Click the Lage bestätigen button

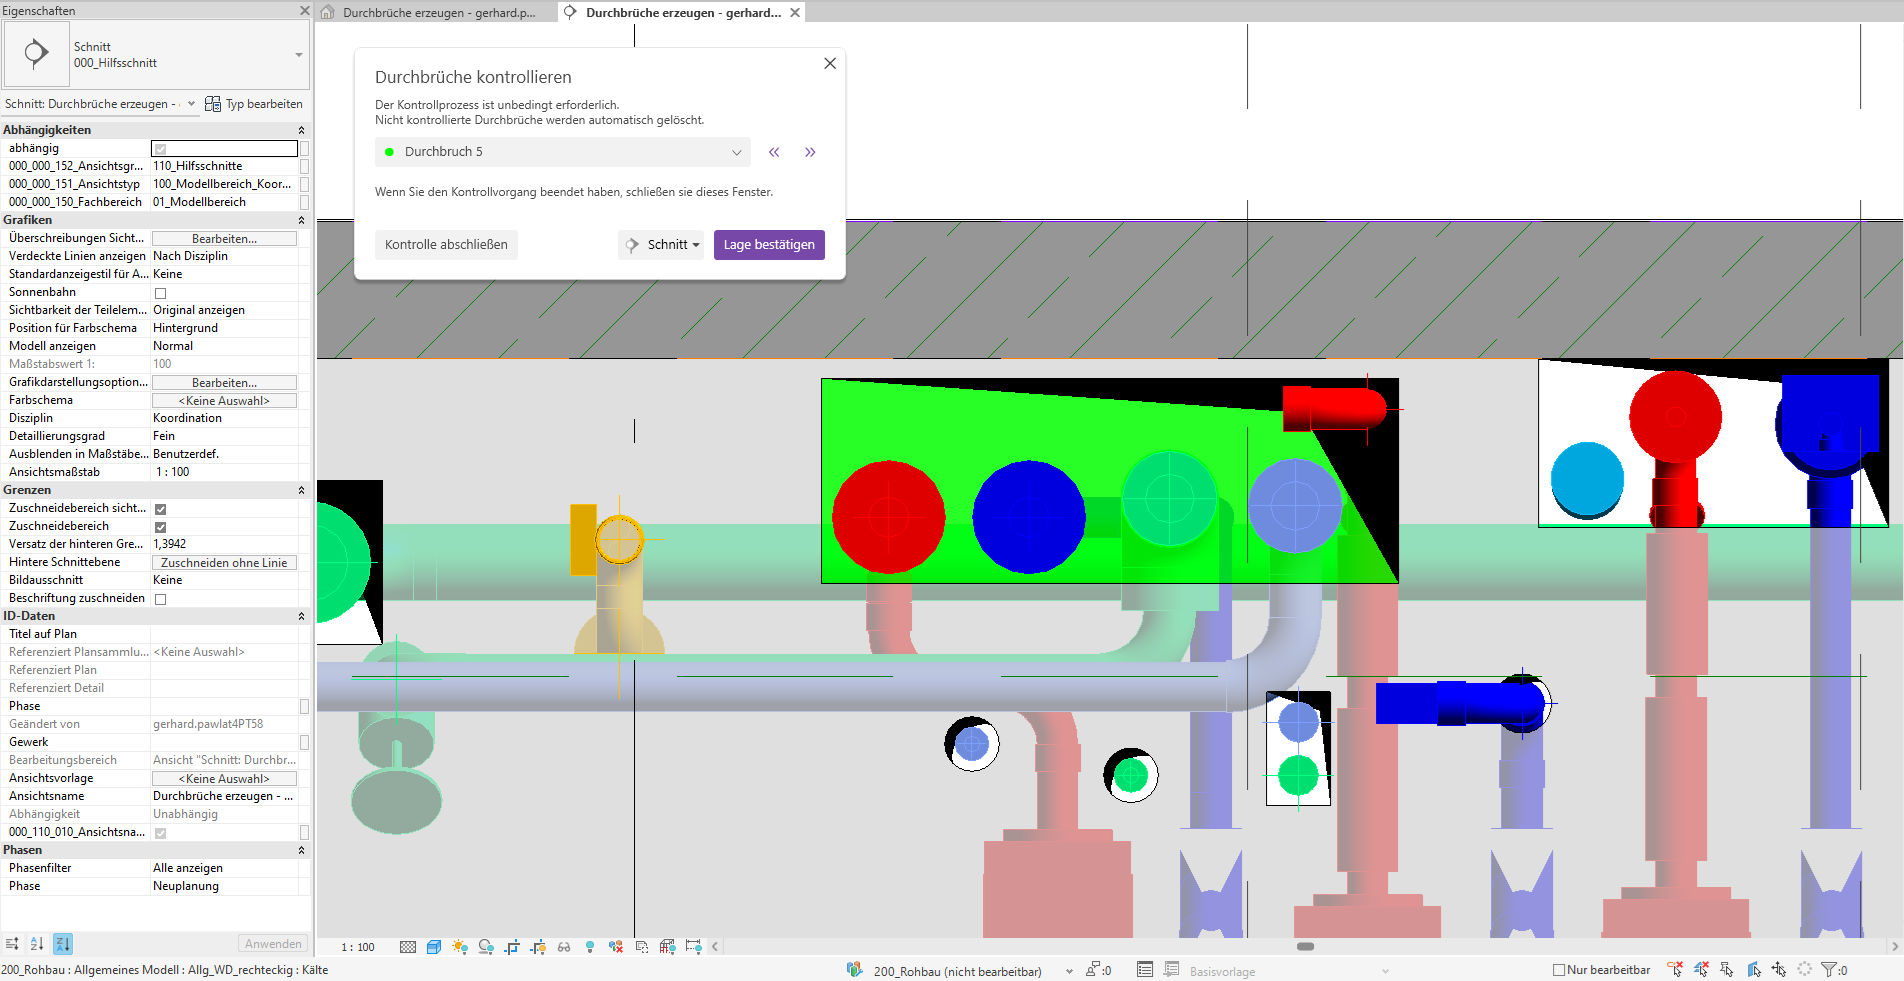pos(769,244)
